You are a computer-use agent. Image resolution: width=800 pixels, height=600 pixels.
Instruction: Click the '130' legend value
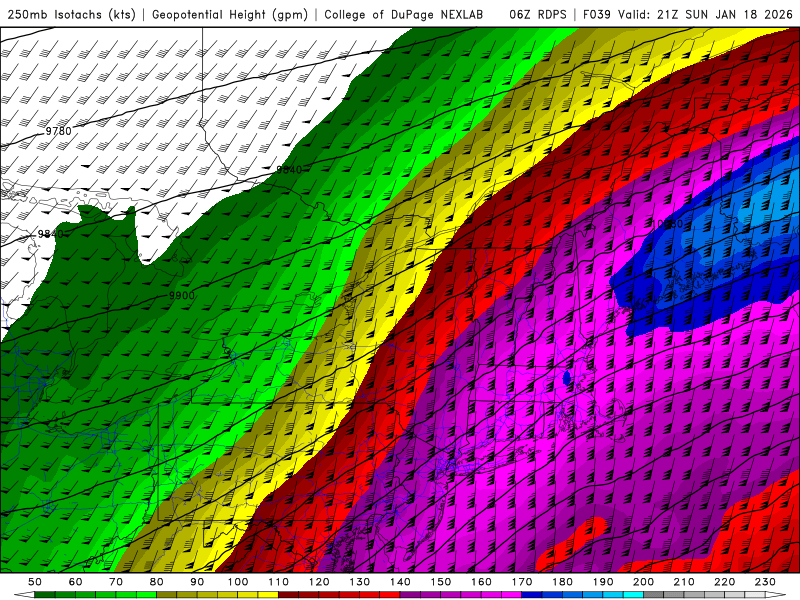[359, 582]
